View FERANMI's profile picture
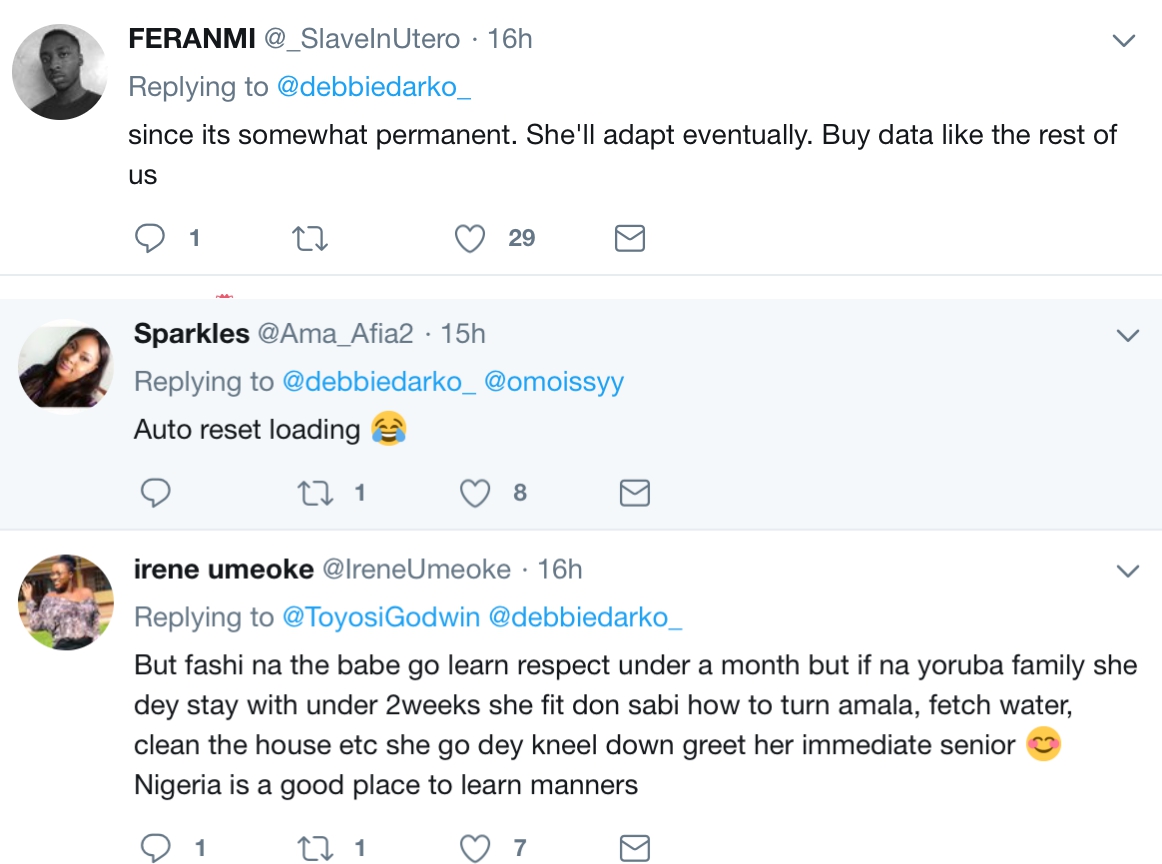 [x=59, y=72]
